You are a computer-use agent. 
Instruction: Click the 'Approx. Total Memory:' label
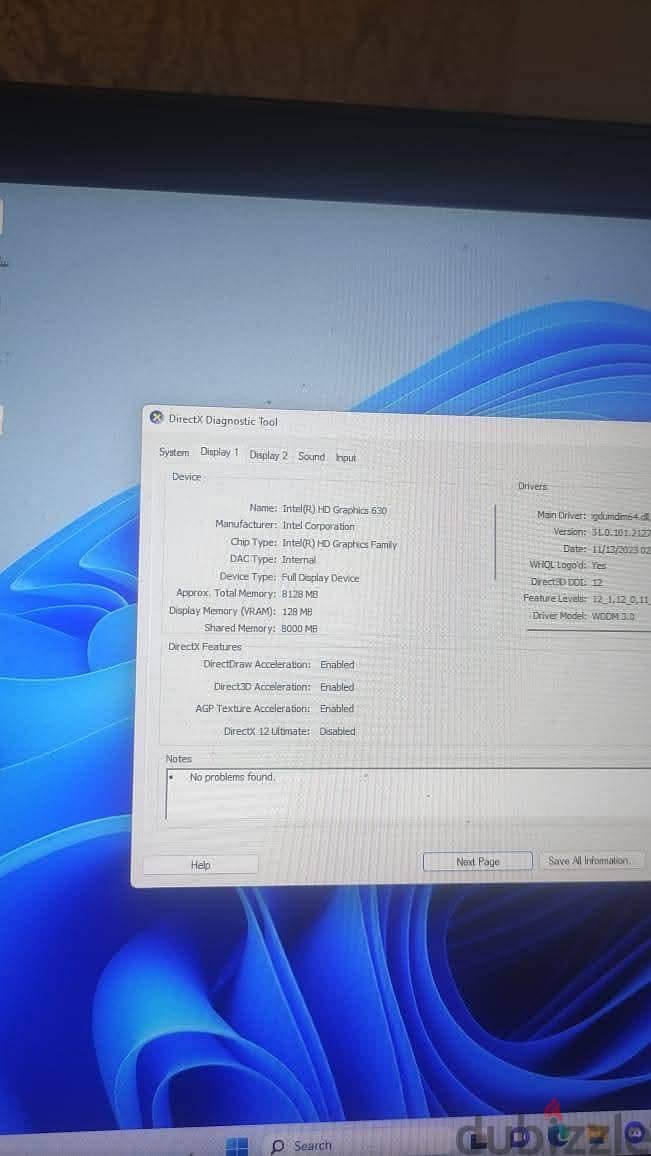pyautogui.click(x=226, y=593)
